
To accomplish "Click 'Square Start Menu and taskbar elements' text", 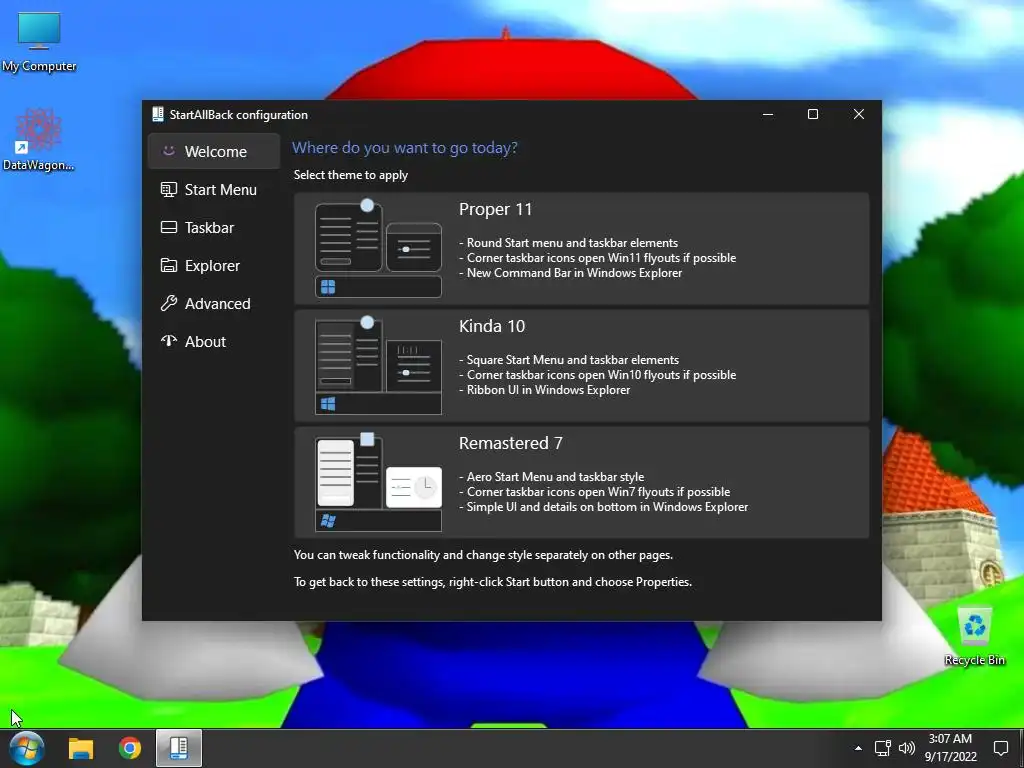I will point(573,360).
